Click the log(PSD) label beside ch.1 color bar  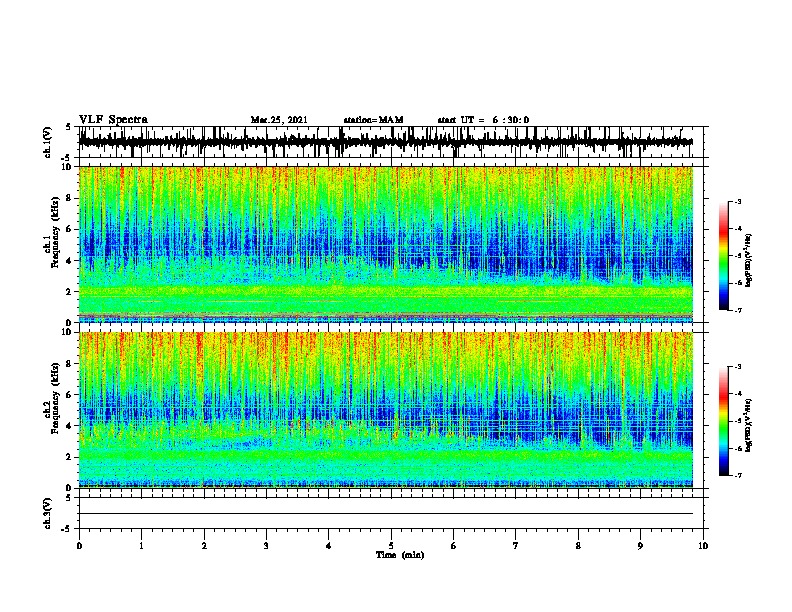click(x=749, y=260)
